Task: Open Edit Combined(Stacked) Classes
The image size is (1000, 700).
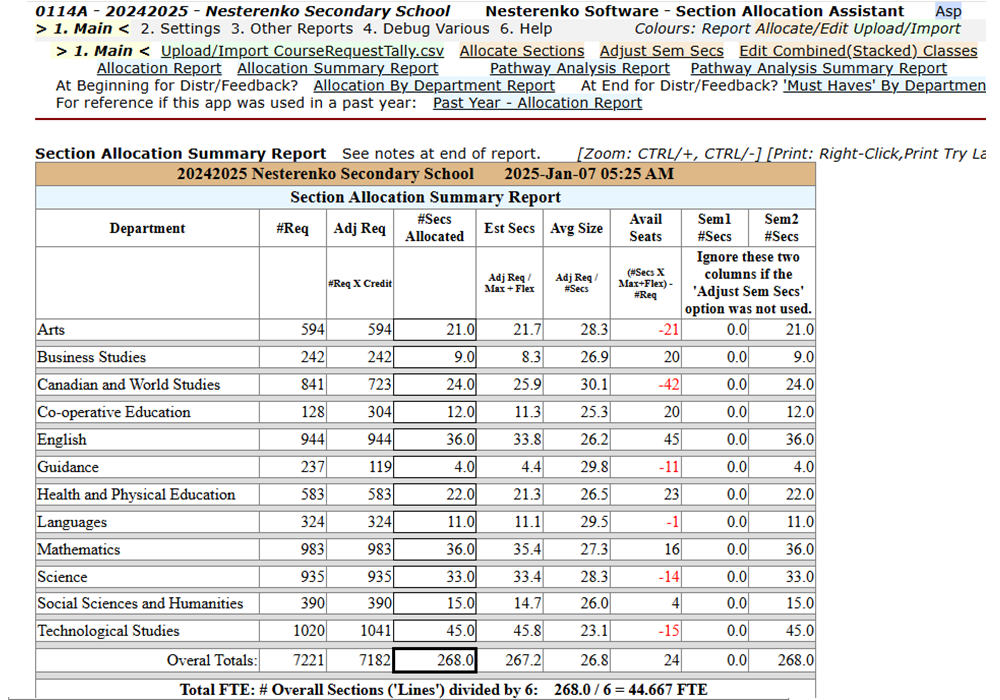Action: (858, 51)
